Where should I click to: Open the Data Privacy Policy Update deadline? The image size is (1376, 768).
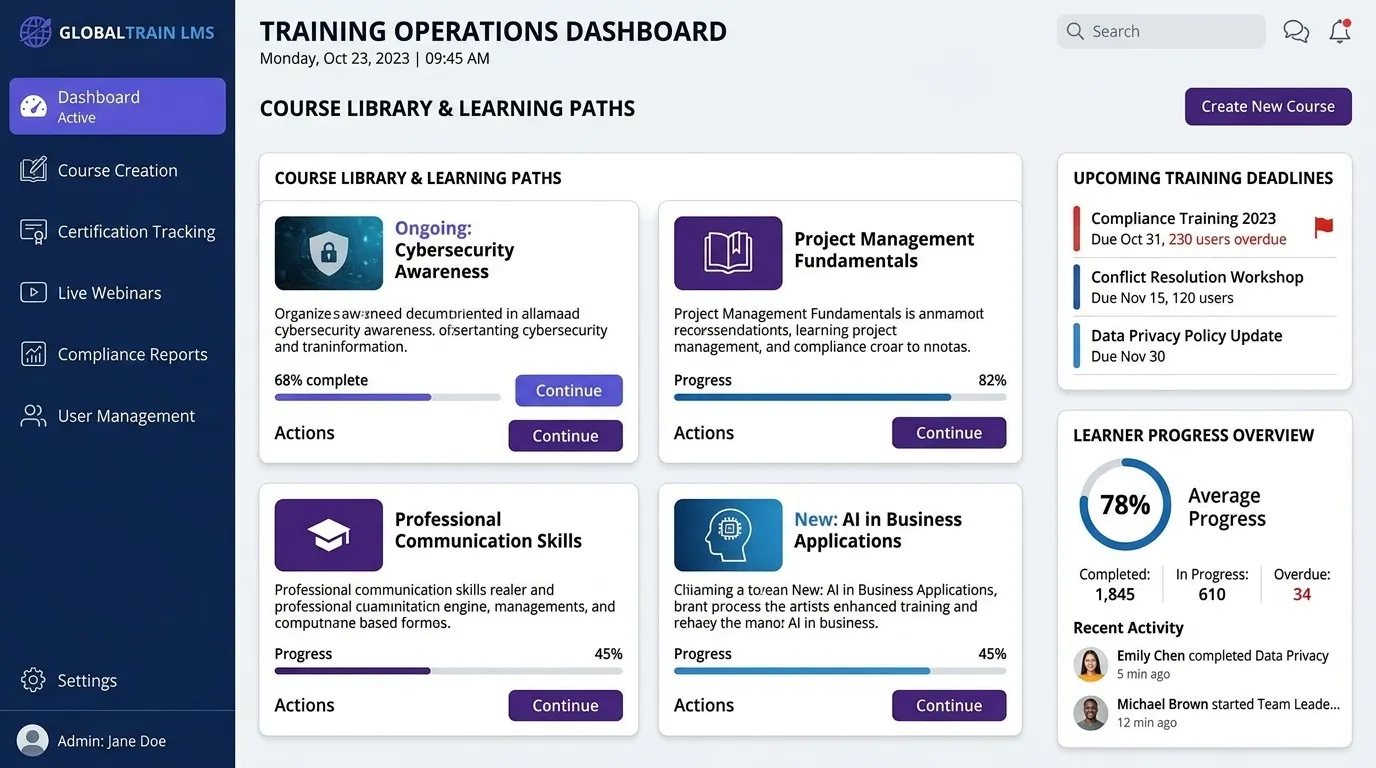click(1204, 345)
